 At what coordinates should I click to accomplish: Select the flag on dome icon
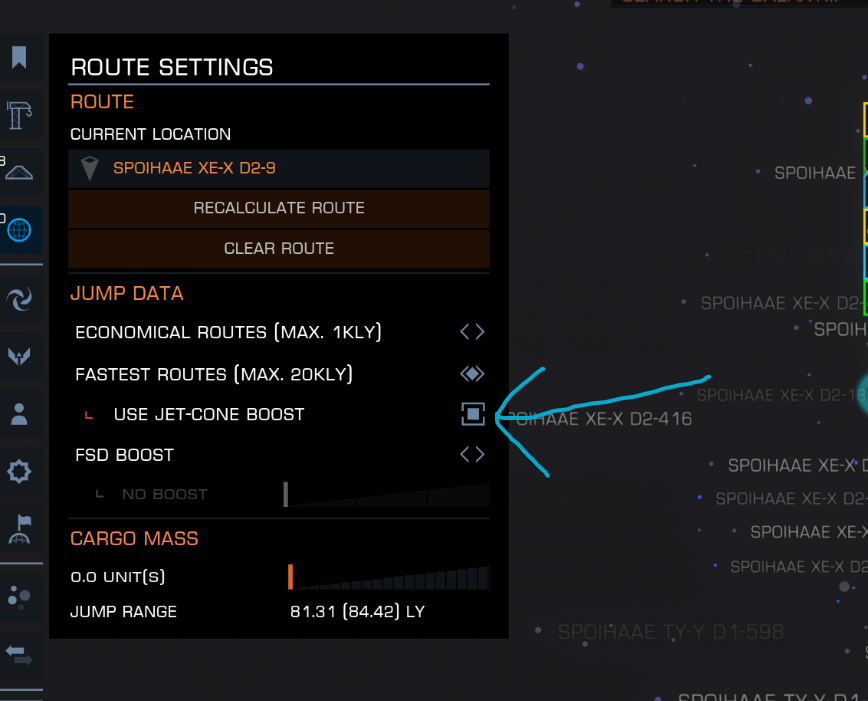pyautogui.click(x=19, y=529)
